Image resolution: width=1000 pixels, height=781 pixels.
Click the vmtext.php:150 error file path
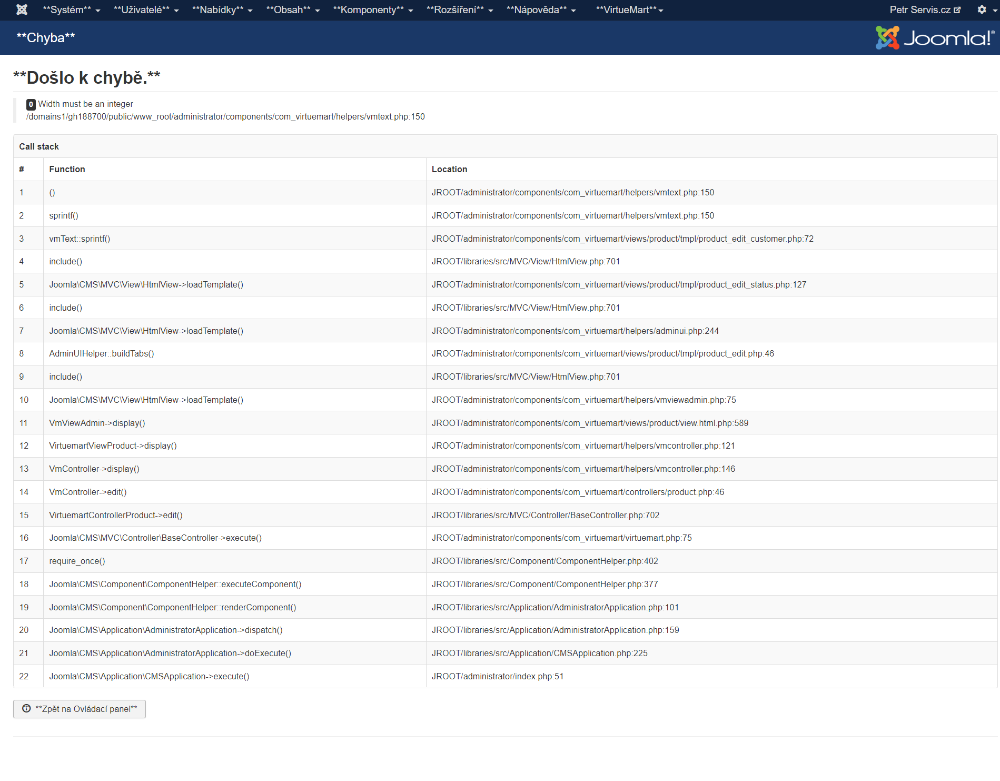tap(225, 116)
